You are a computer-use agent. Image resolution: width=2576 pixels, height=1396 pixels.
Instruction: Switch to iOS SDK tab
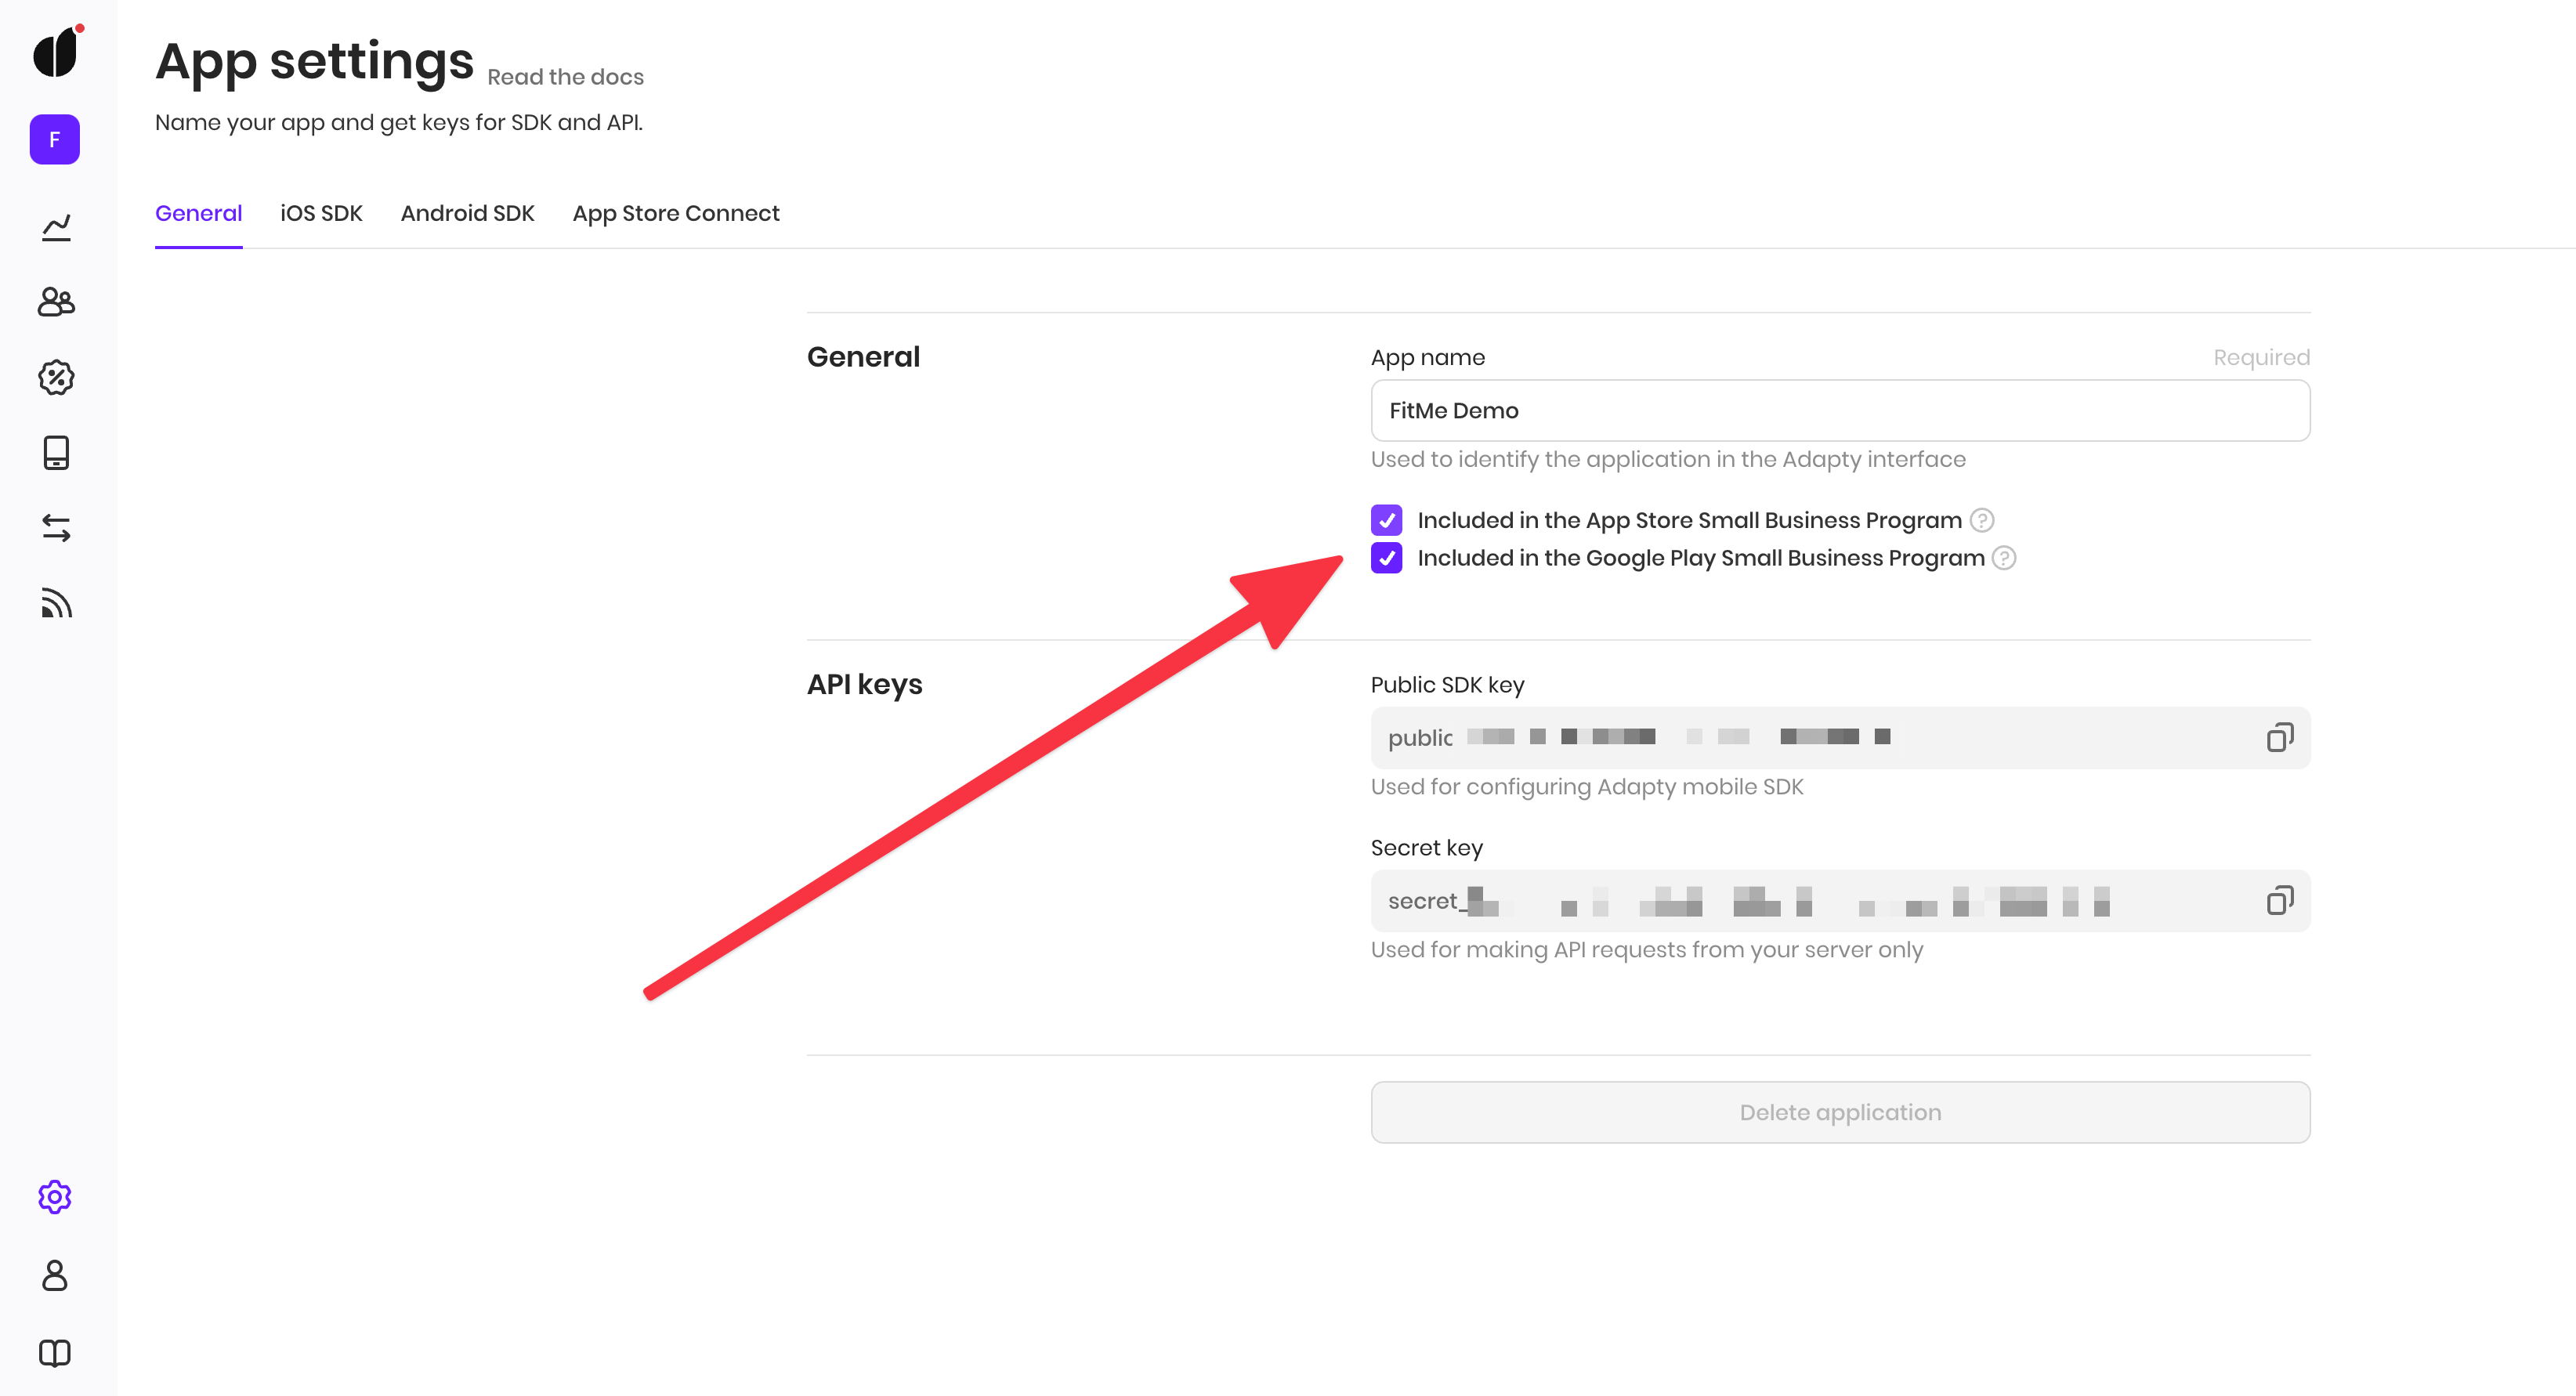321,213
